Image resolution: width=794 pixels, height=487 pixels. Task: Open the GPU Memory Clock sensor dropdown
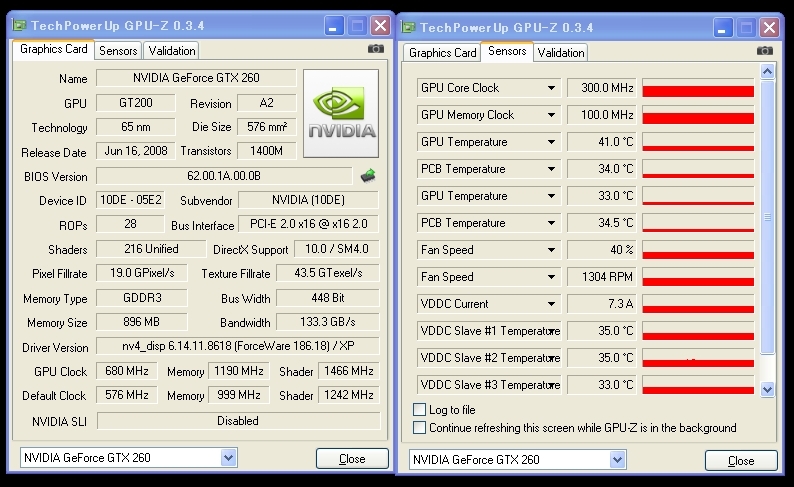(551, 115)
